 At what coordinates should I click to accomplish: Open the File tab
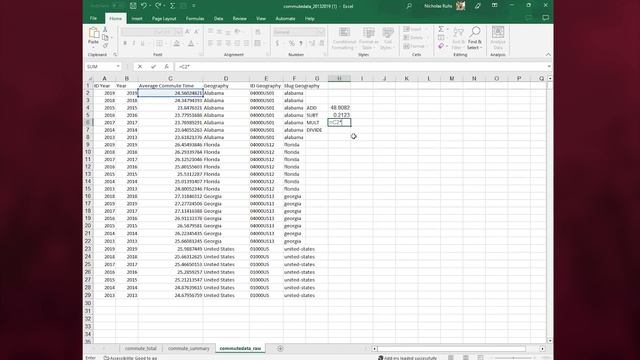click(93, 18)
